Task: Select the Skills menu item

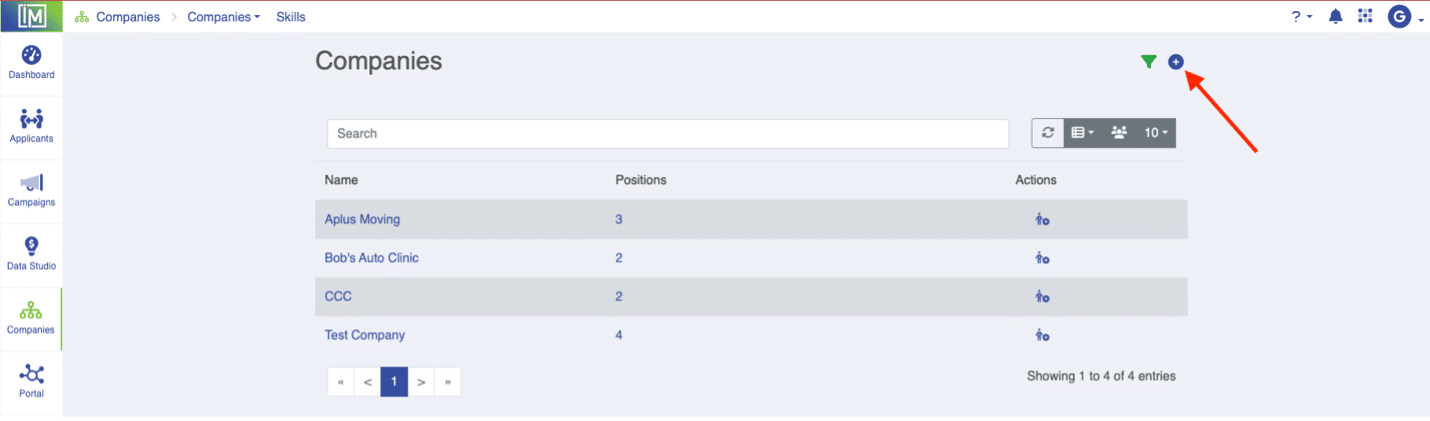Action: pyautogui.click(x=291, y=17)
